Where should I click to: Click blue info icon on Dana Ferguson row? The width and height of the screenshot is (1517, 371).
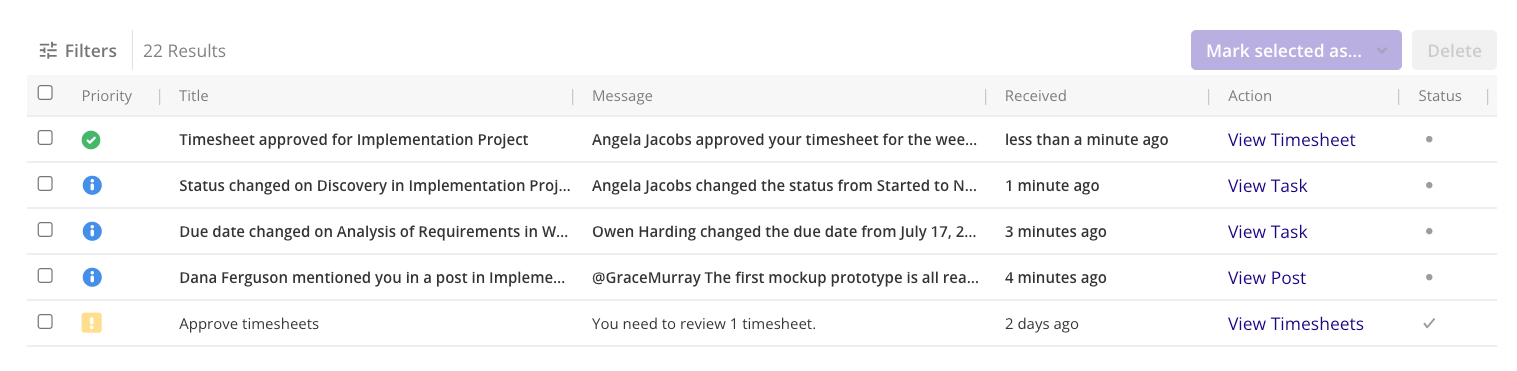pos(91,278)
